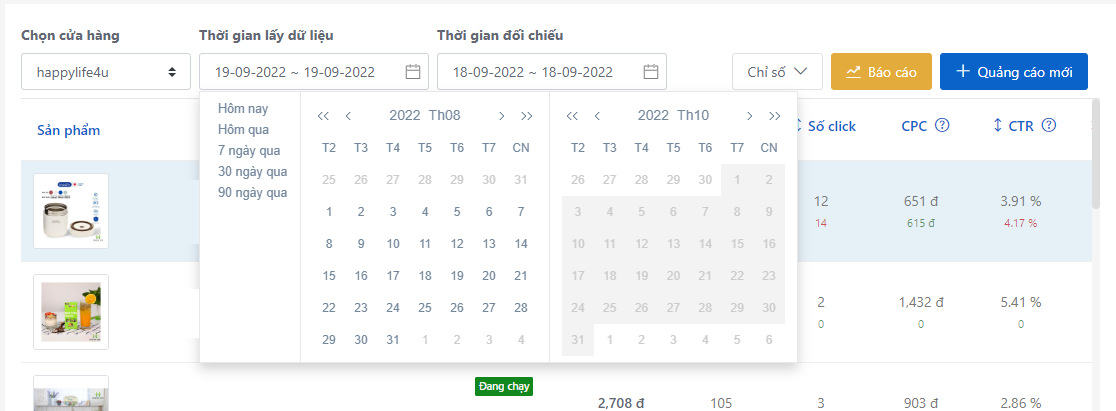The width and height of the screenshot is (1116, 411).
Task: Open the happylife4u store dropdown
Action: pos(105,72)
